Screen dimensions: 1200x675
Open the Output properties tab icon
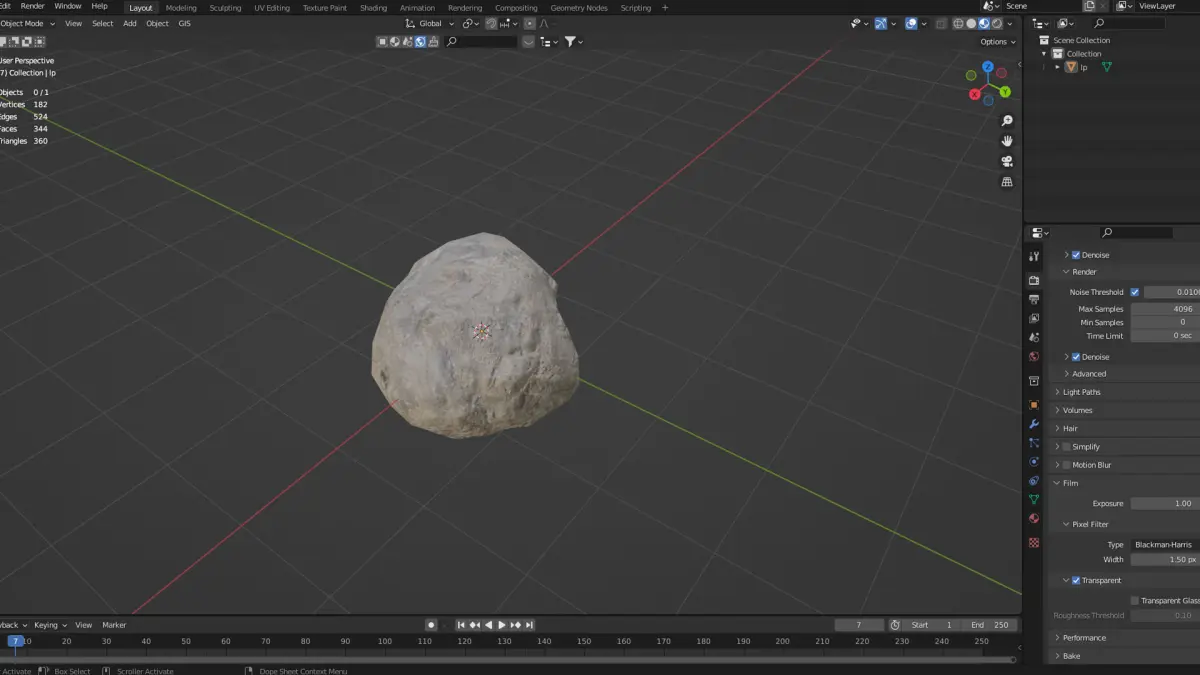pyautogui.click(x=1034, y=299)
